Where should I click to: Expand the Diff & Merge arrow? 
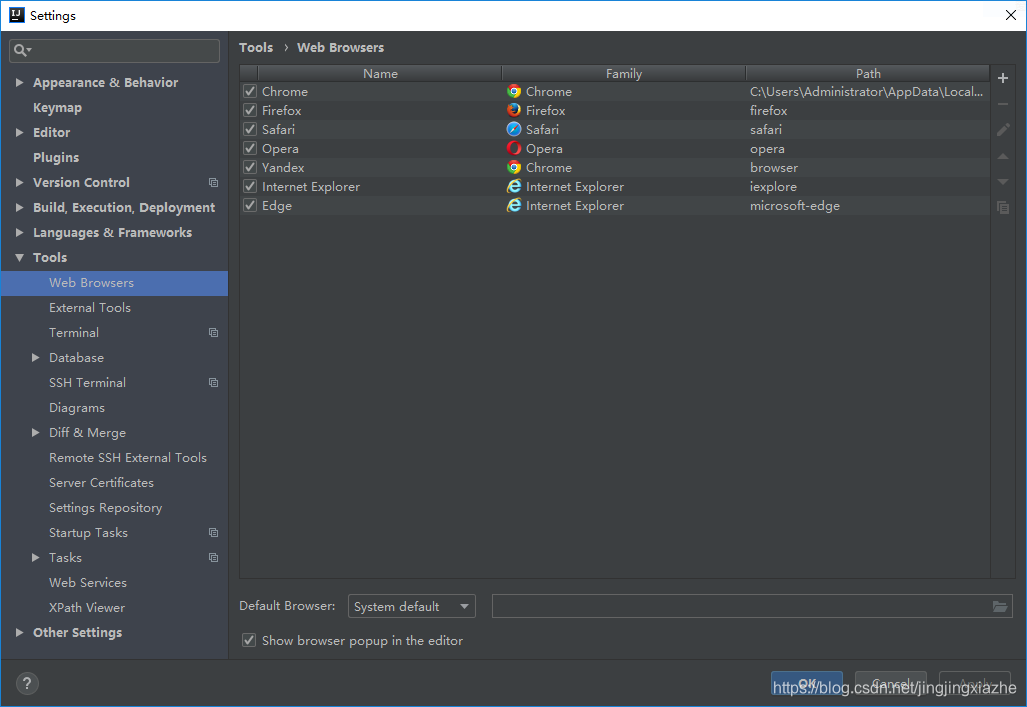(x=35, y=432)
